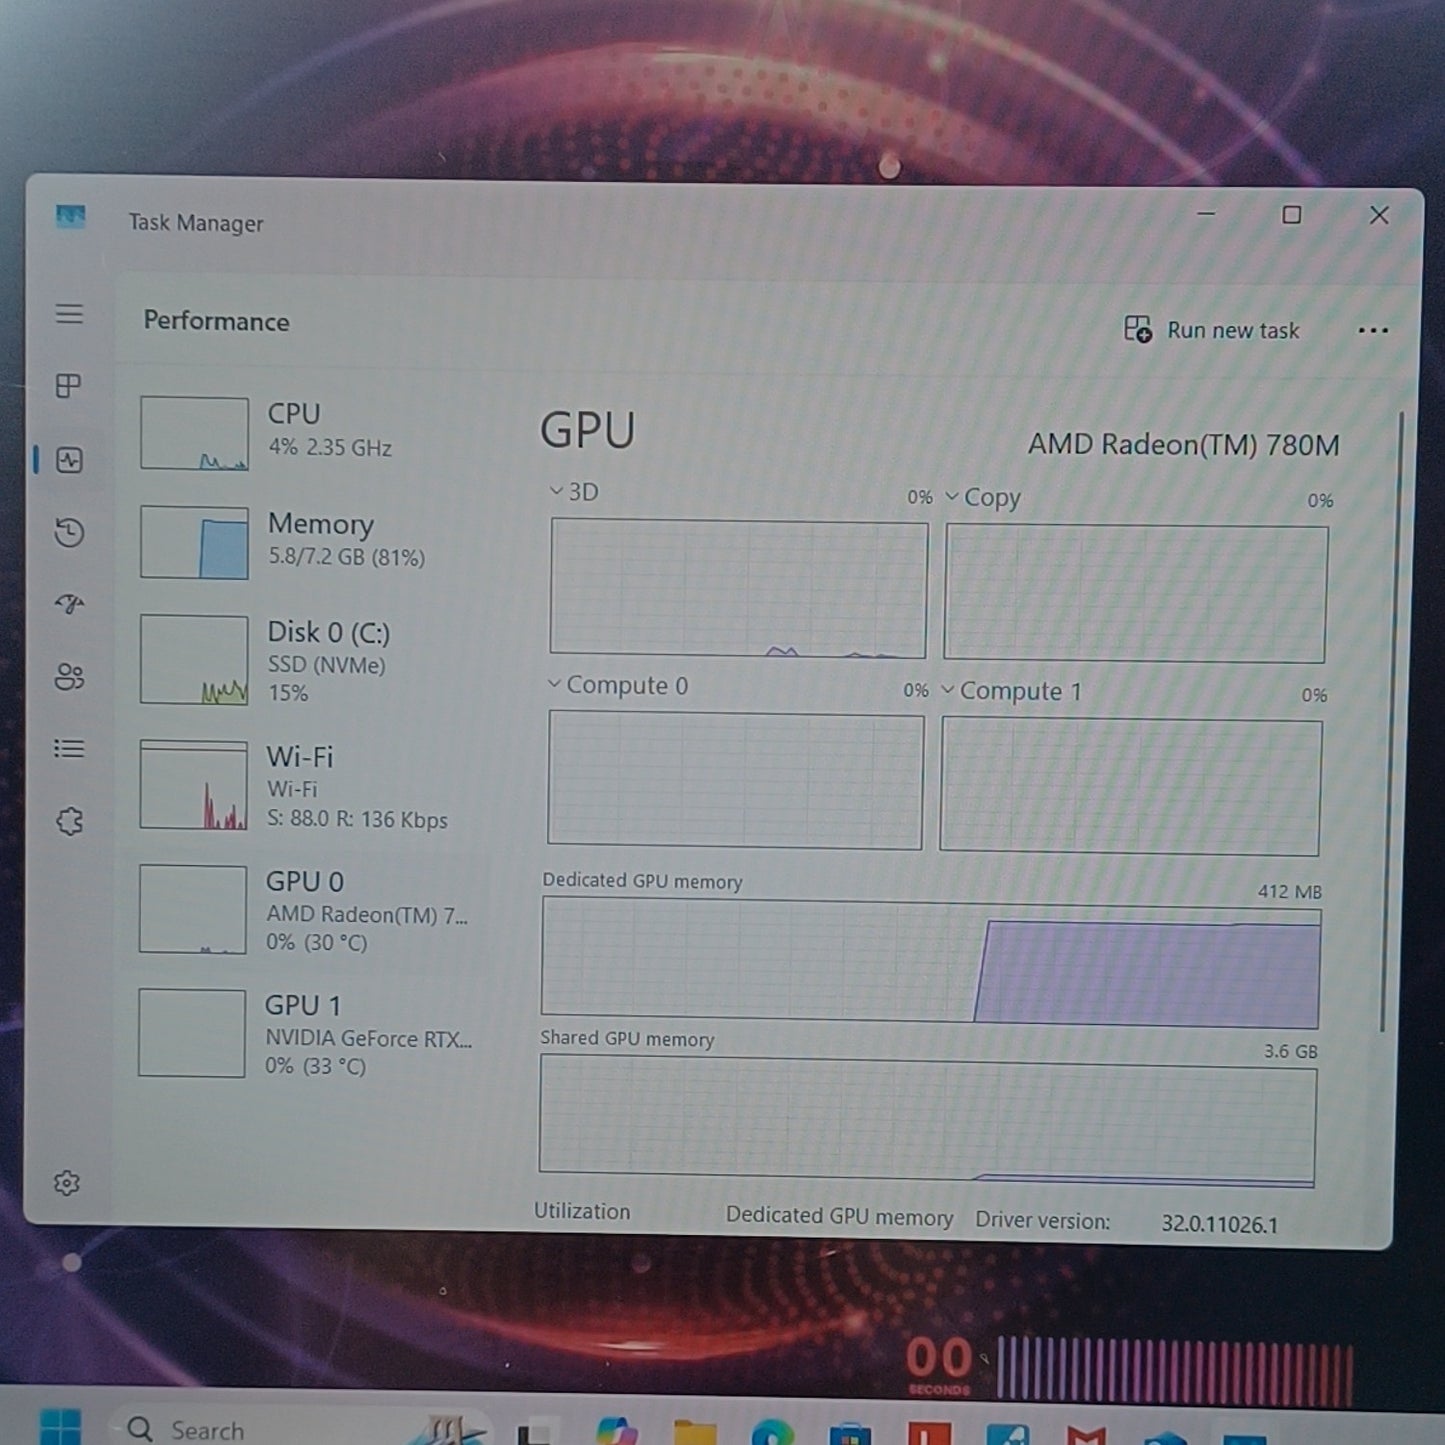Open the Compute 1 engine dropdown

tap(1011, 691)
